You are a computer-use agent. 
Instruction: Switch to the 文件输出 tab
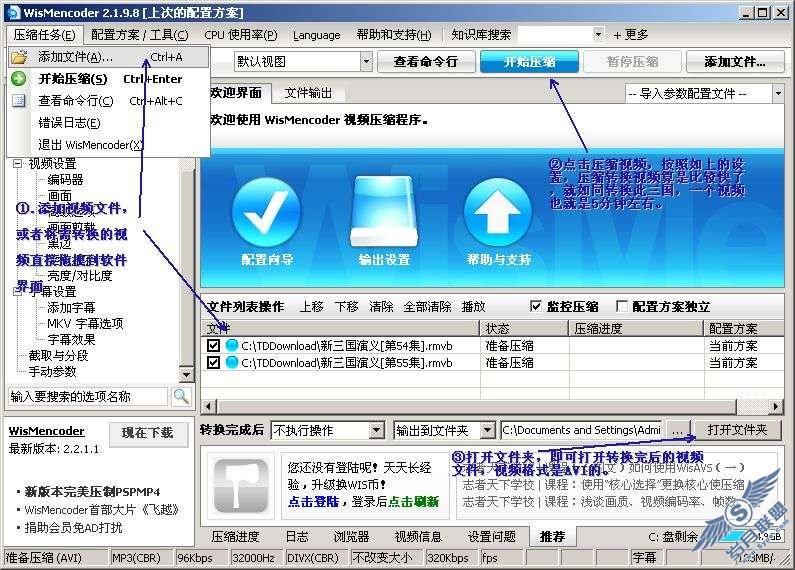(308, 93)
